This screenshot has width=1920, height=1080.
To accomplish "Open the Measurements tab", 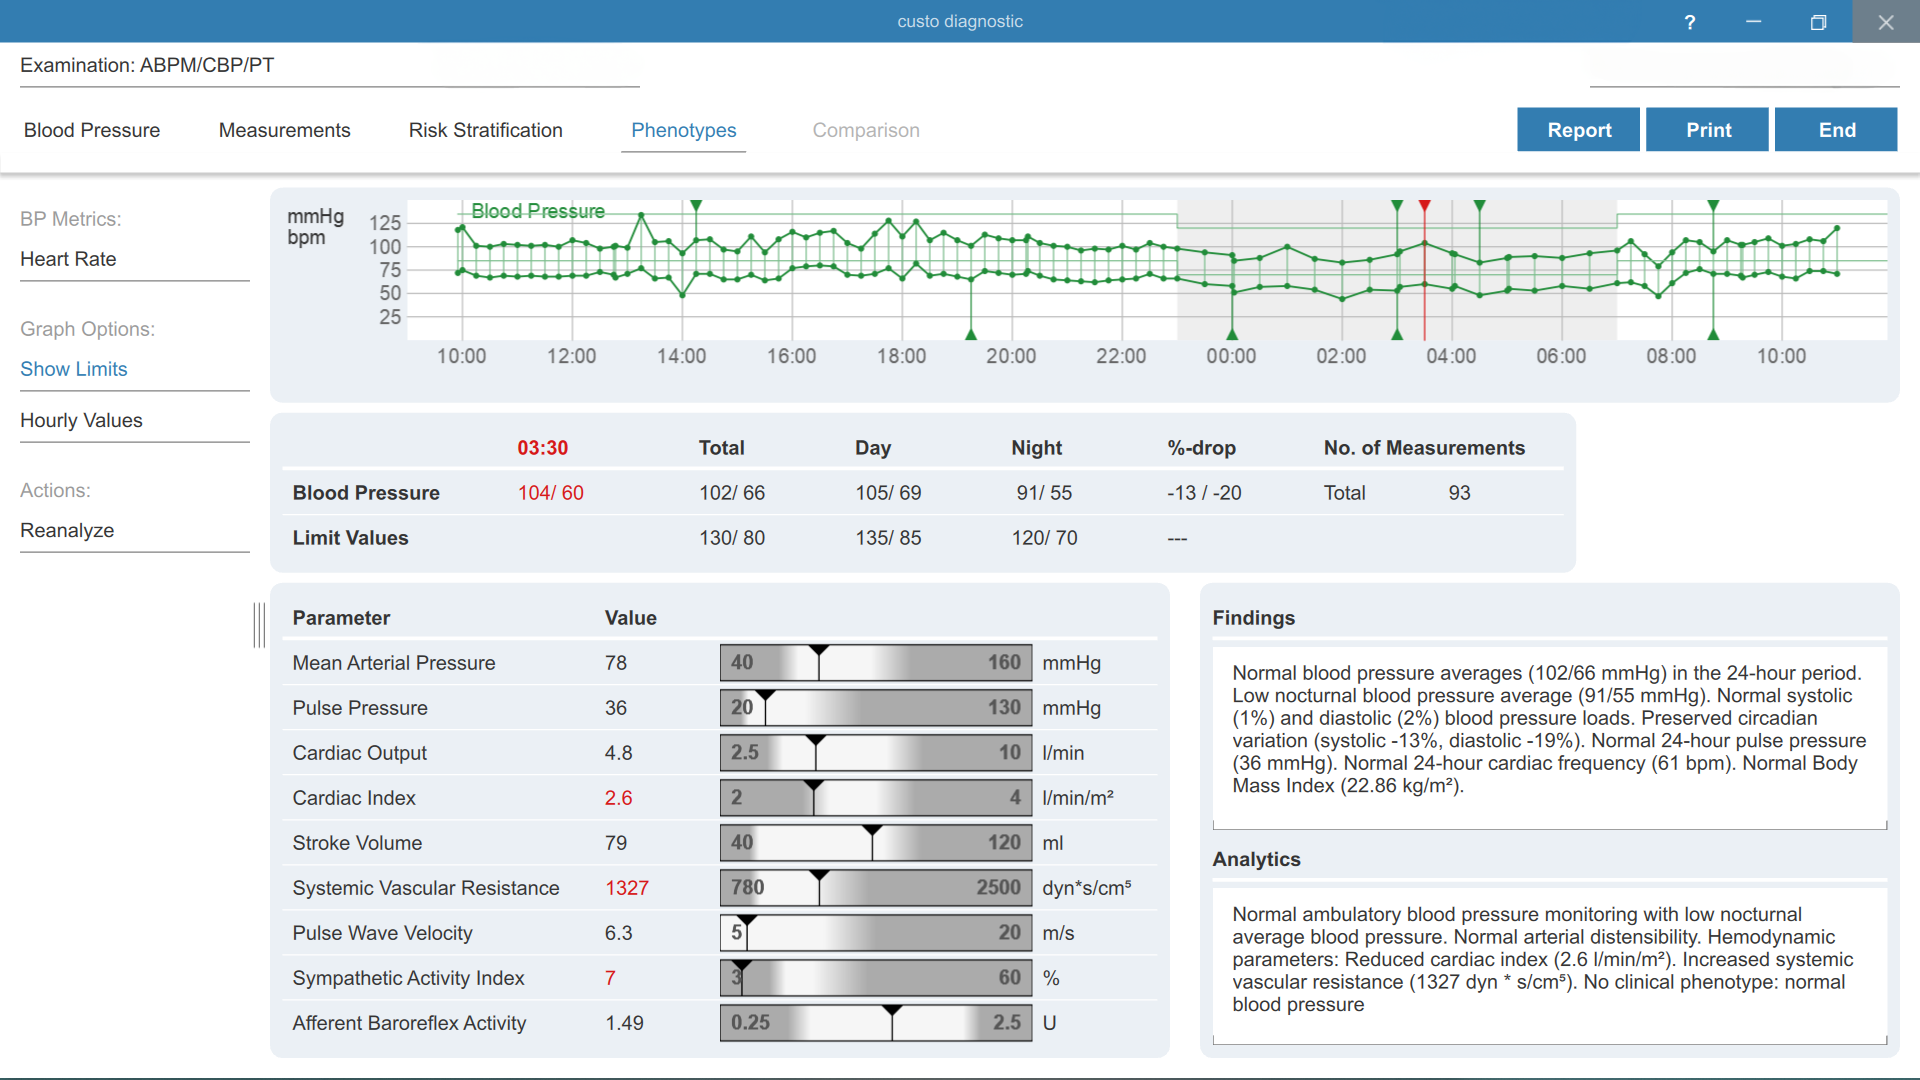I will pos(284,130).
